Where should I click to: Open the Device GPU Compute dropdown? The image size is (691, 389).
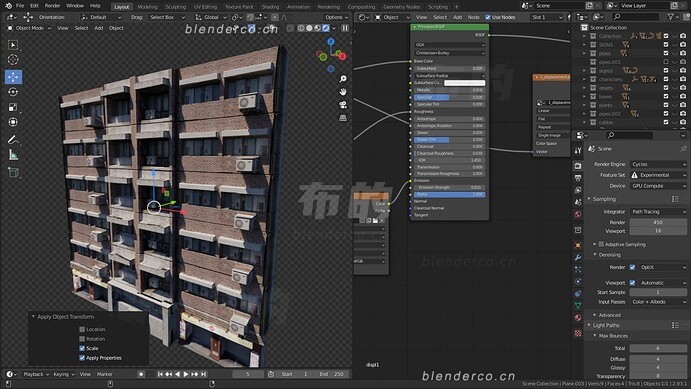[x=658, y=186]
